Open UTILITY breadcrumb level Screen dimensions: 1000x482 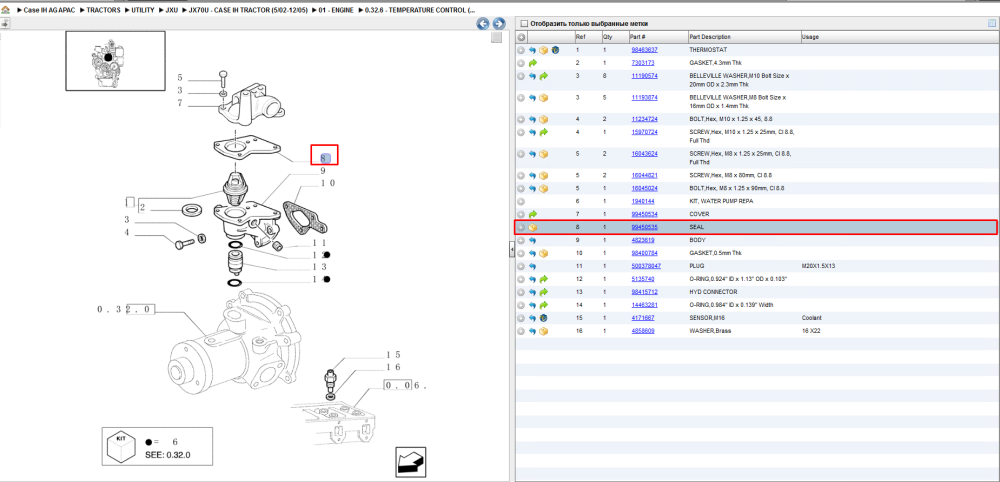pyautogui.click(x=142, y=11)
